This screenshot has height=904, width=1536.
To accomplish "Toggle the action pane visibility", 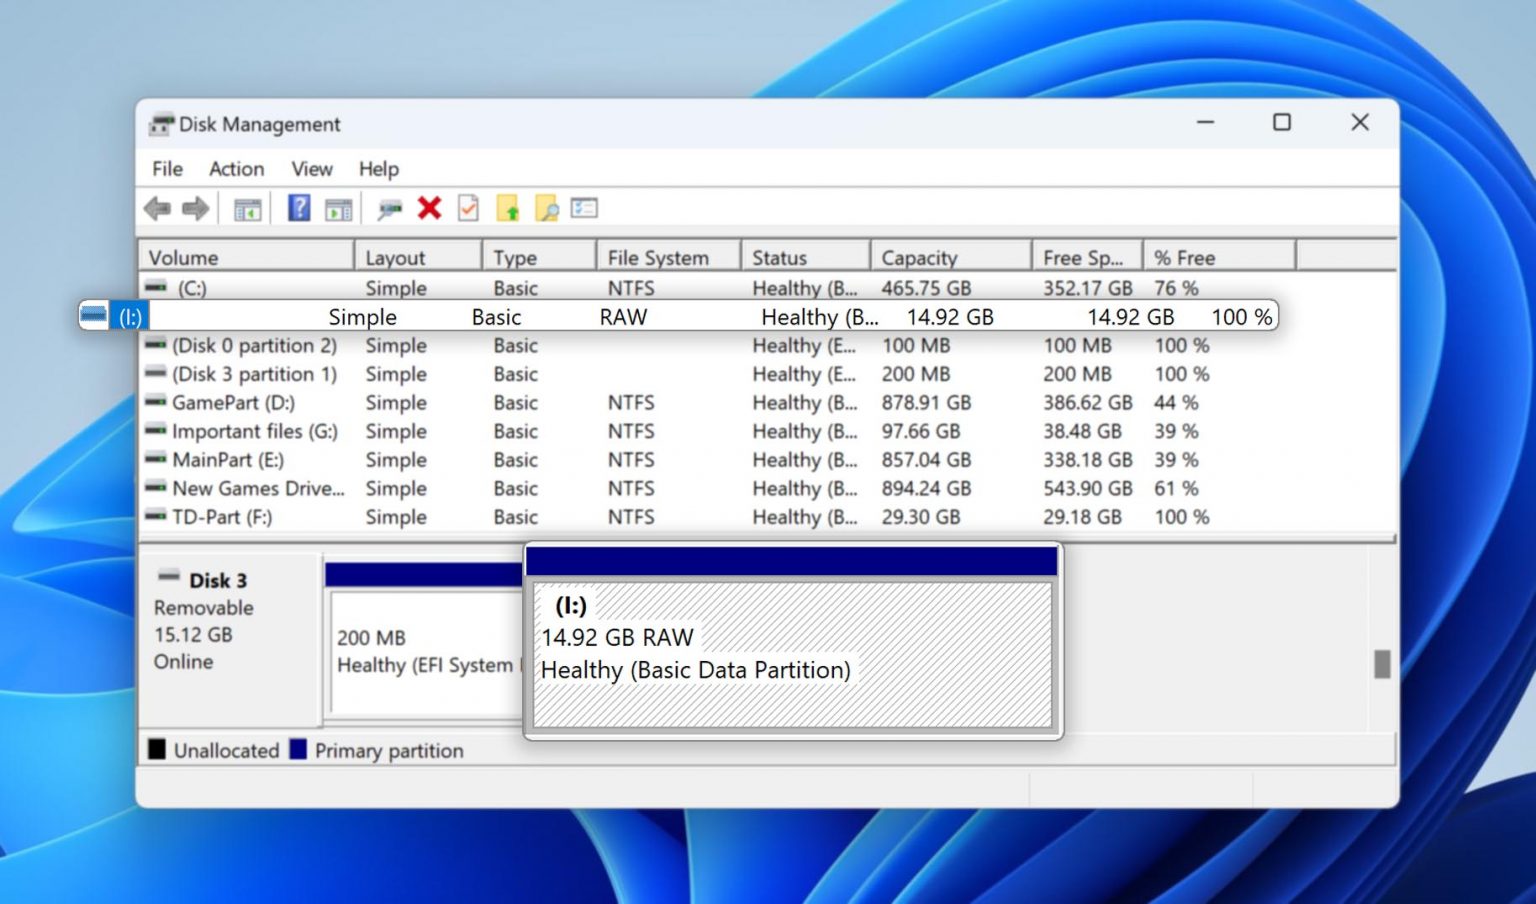I will click(x=337, y=208).
